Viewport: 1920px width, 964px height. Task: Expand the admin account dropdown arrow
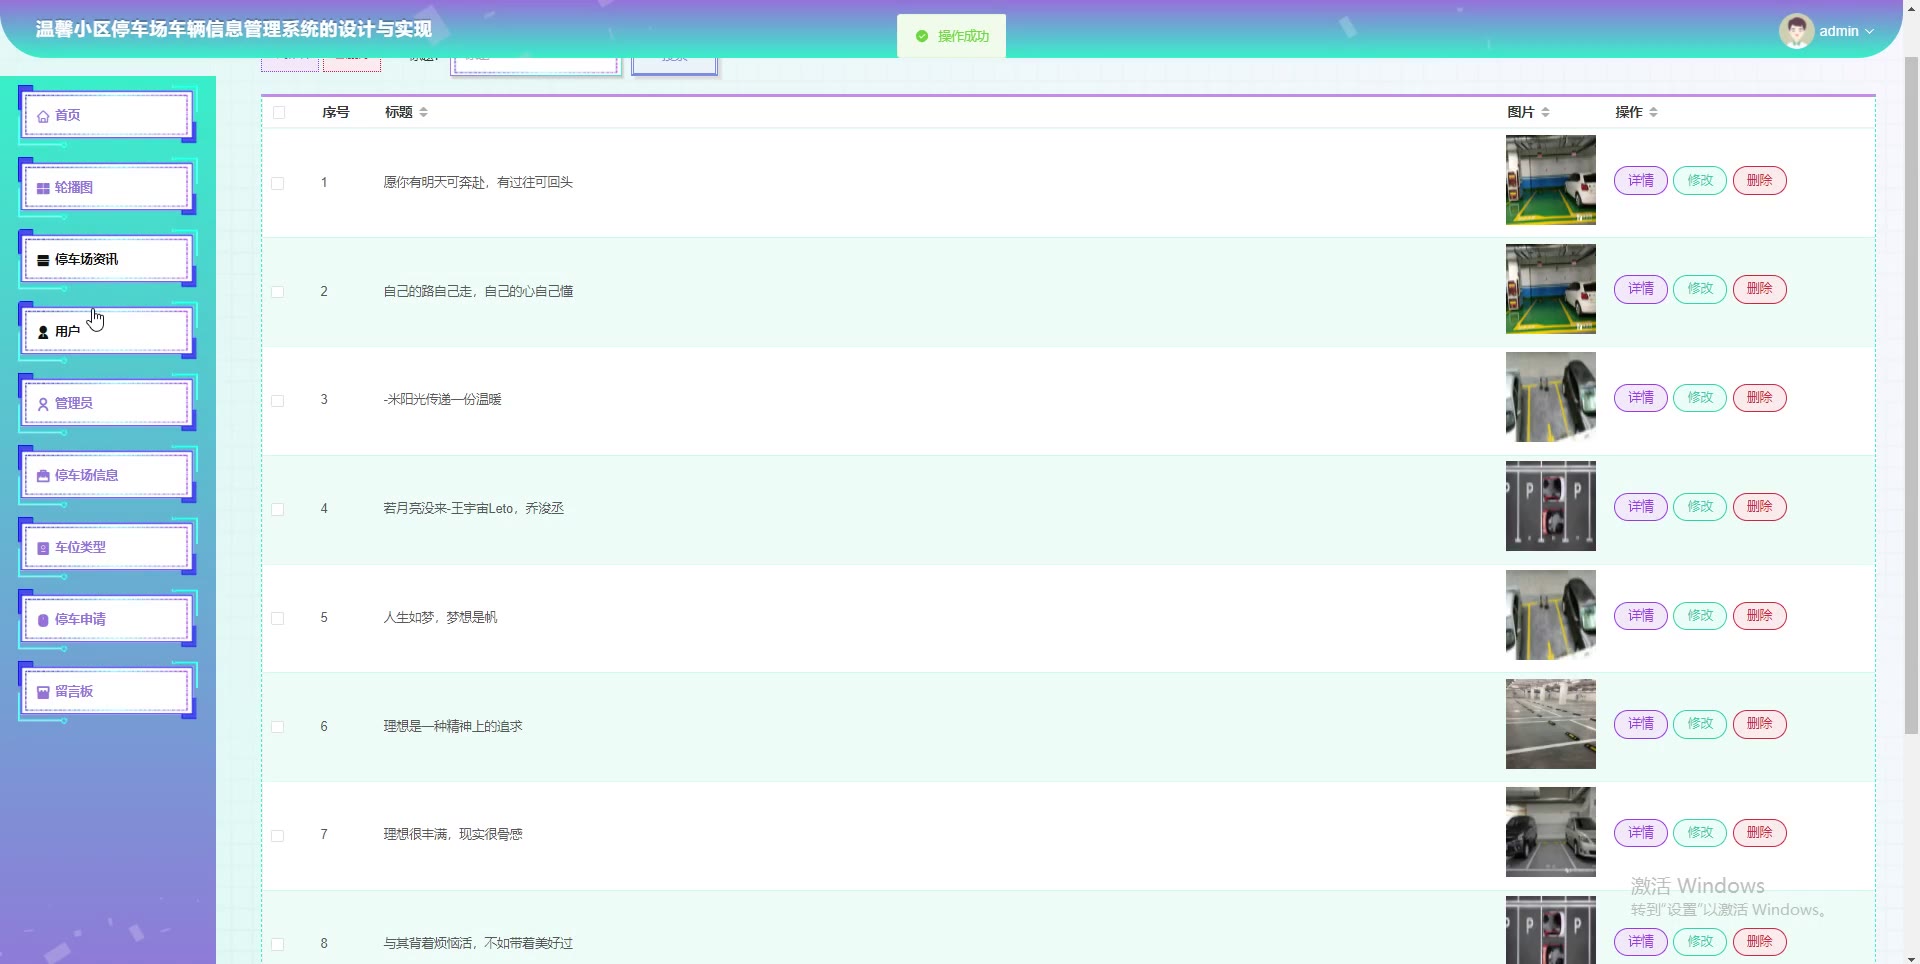coord(1870,32)
